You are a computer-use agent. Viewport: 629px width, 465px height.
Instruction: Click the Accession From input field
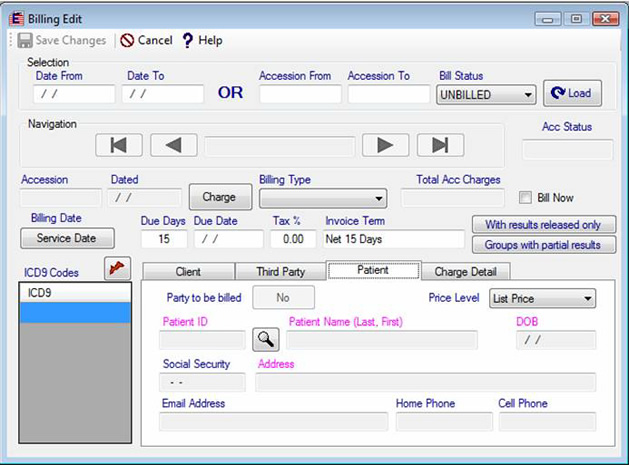coord(299,95)
